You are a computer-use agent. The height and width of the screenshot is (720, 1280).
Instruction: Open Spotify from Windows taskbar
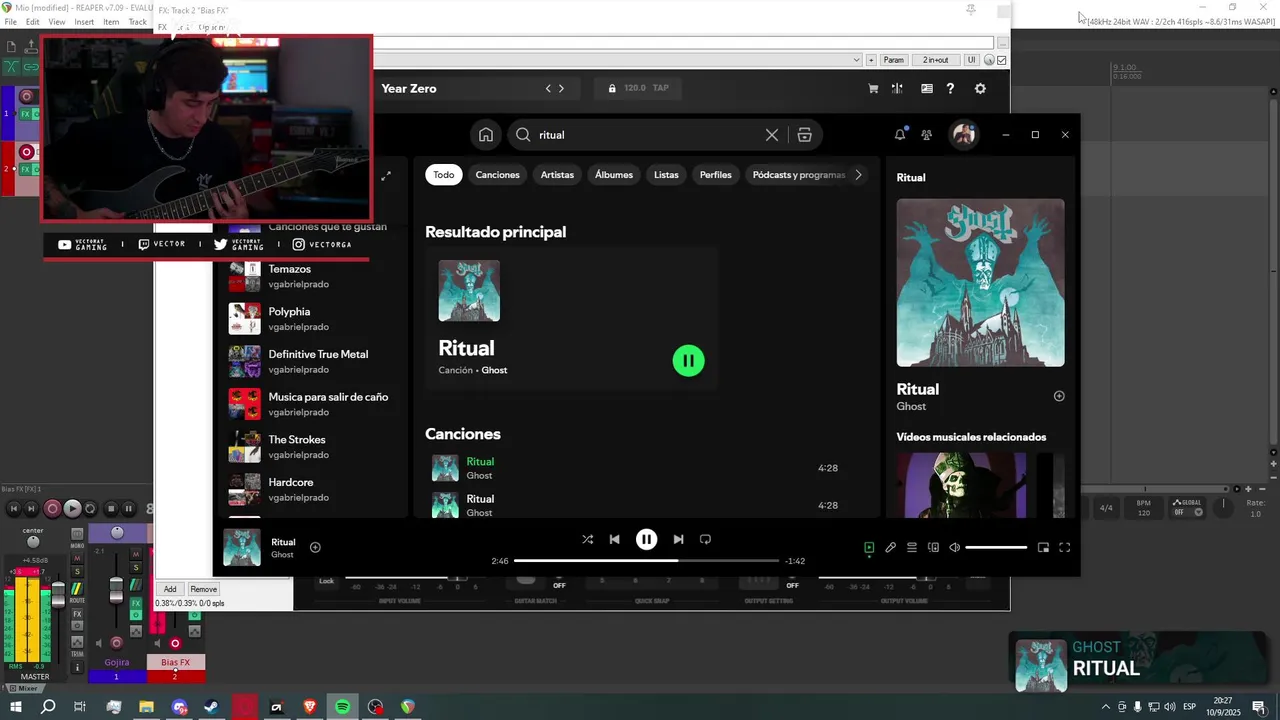tap(342, 707)
